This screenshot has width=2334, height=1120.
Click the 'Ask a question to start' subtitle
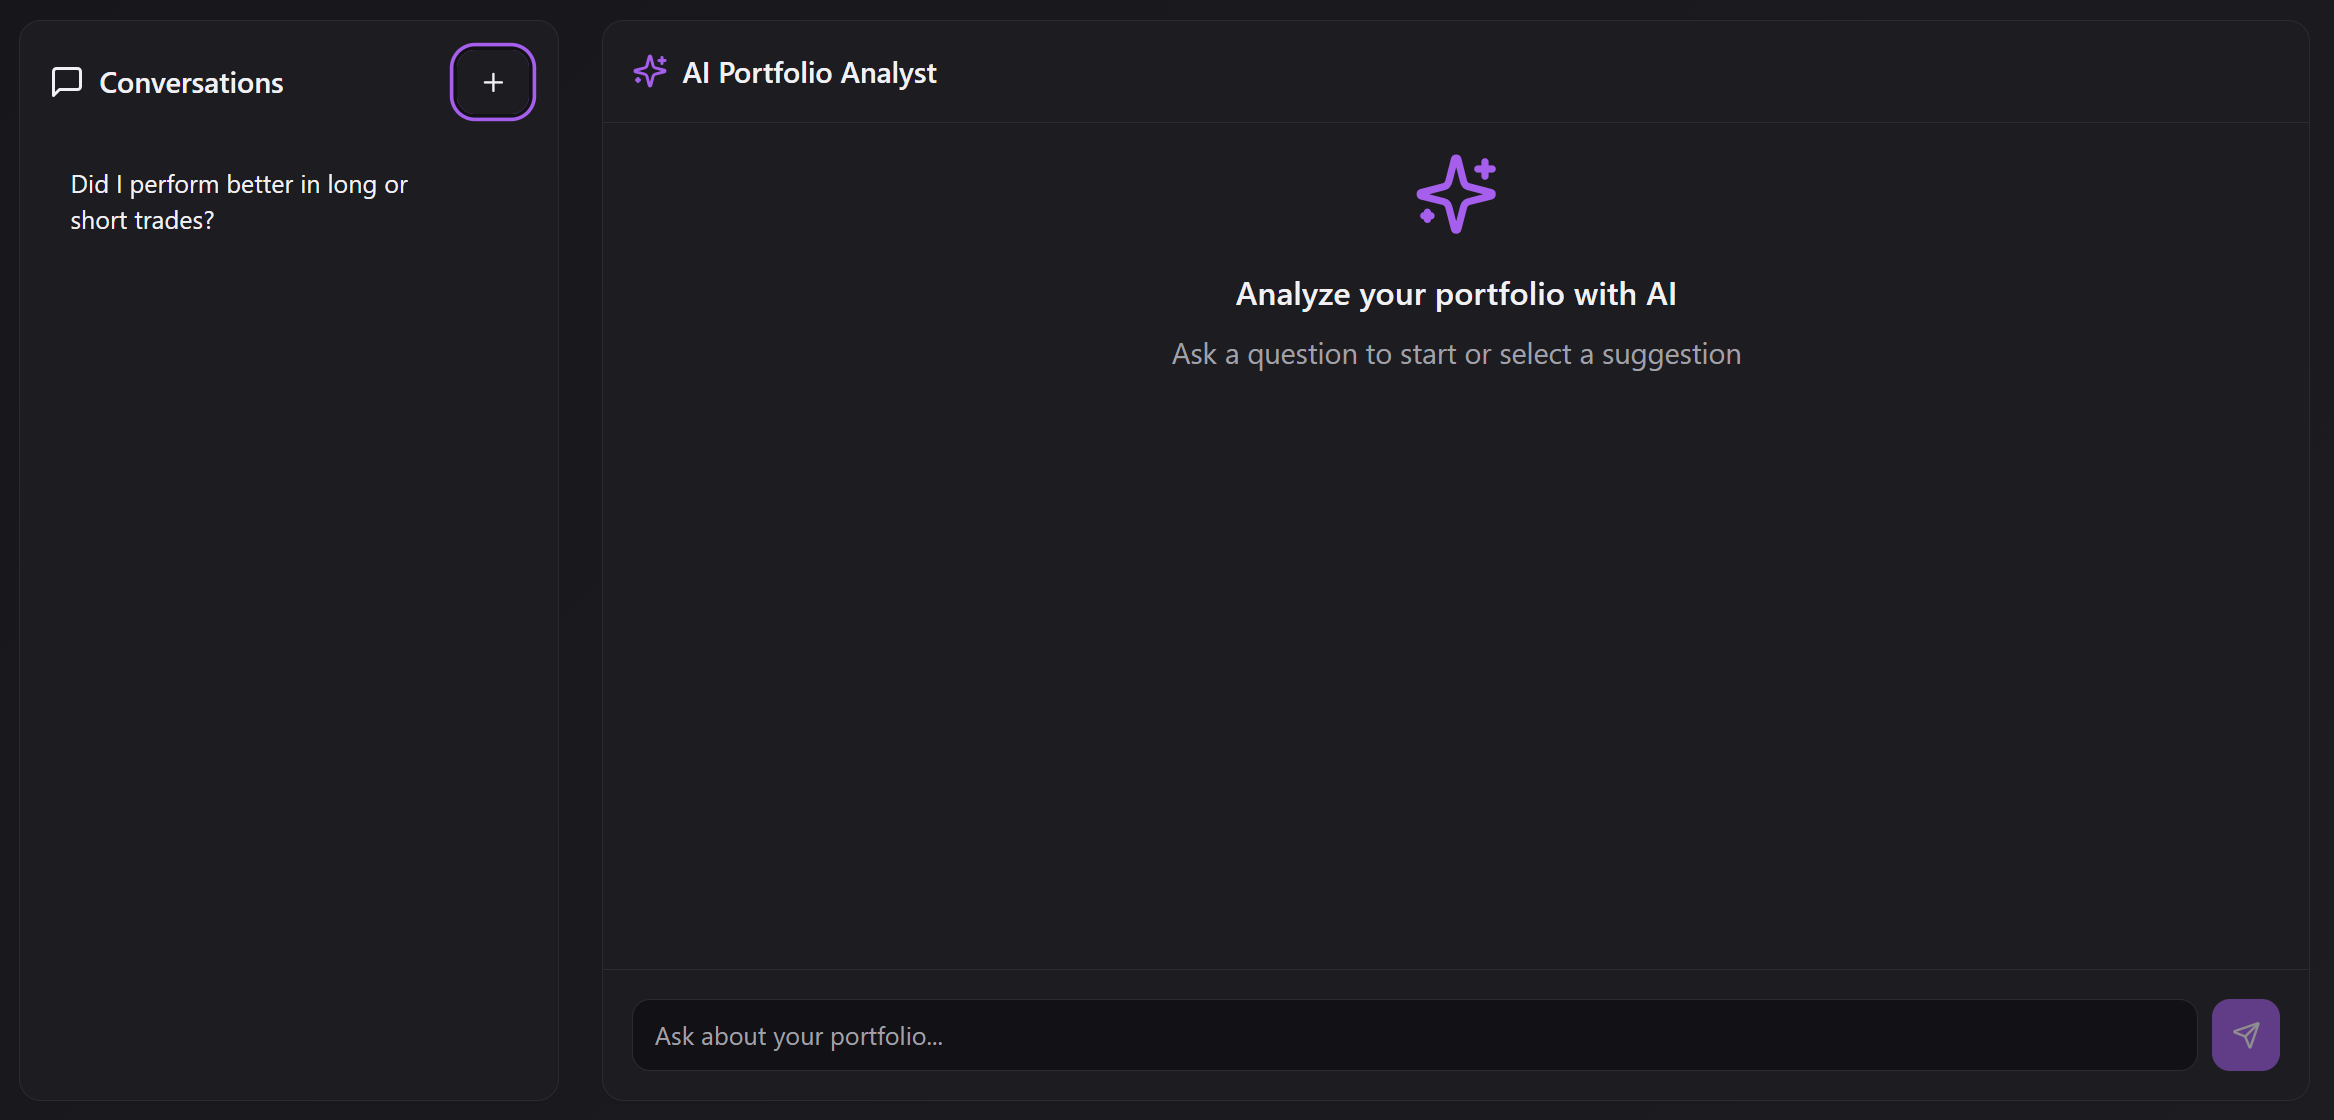(x=1456, y=354)
